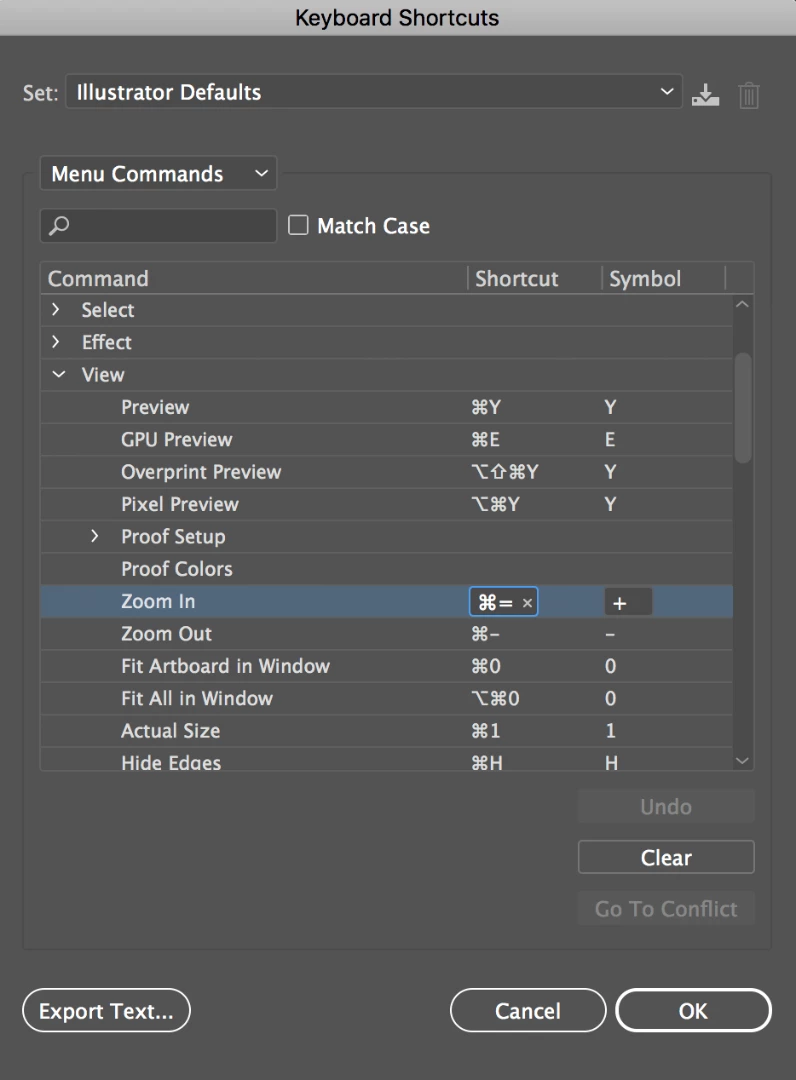
Task: Collapse the View command group
Action: pyautogui.click(x=59, y=375)
